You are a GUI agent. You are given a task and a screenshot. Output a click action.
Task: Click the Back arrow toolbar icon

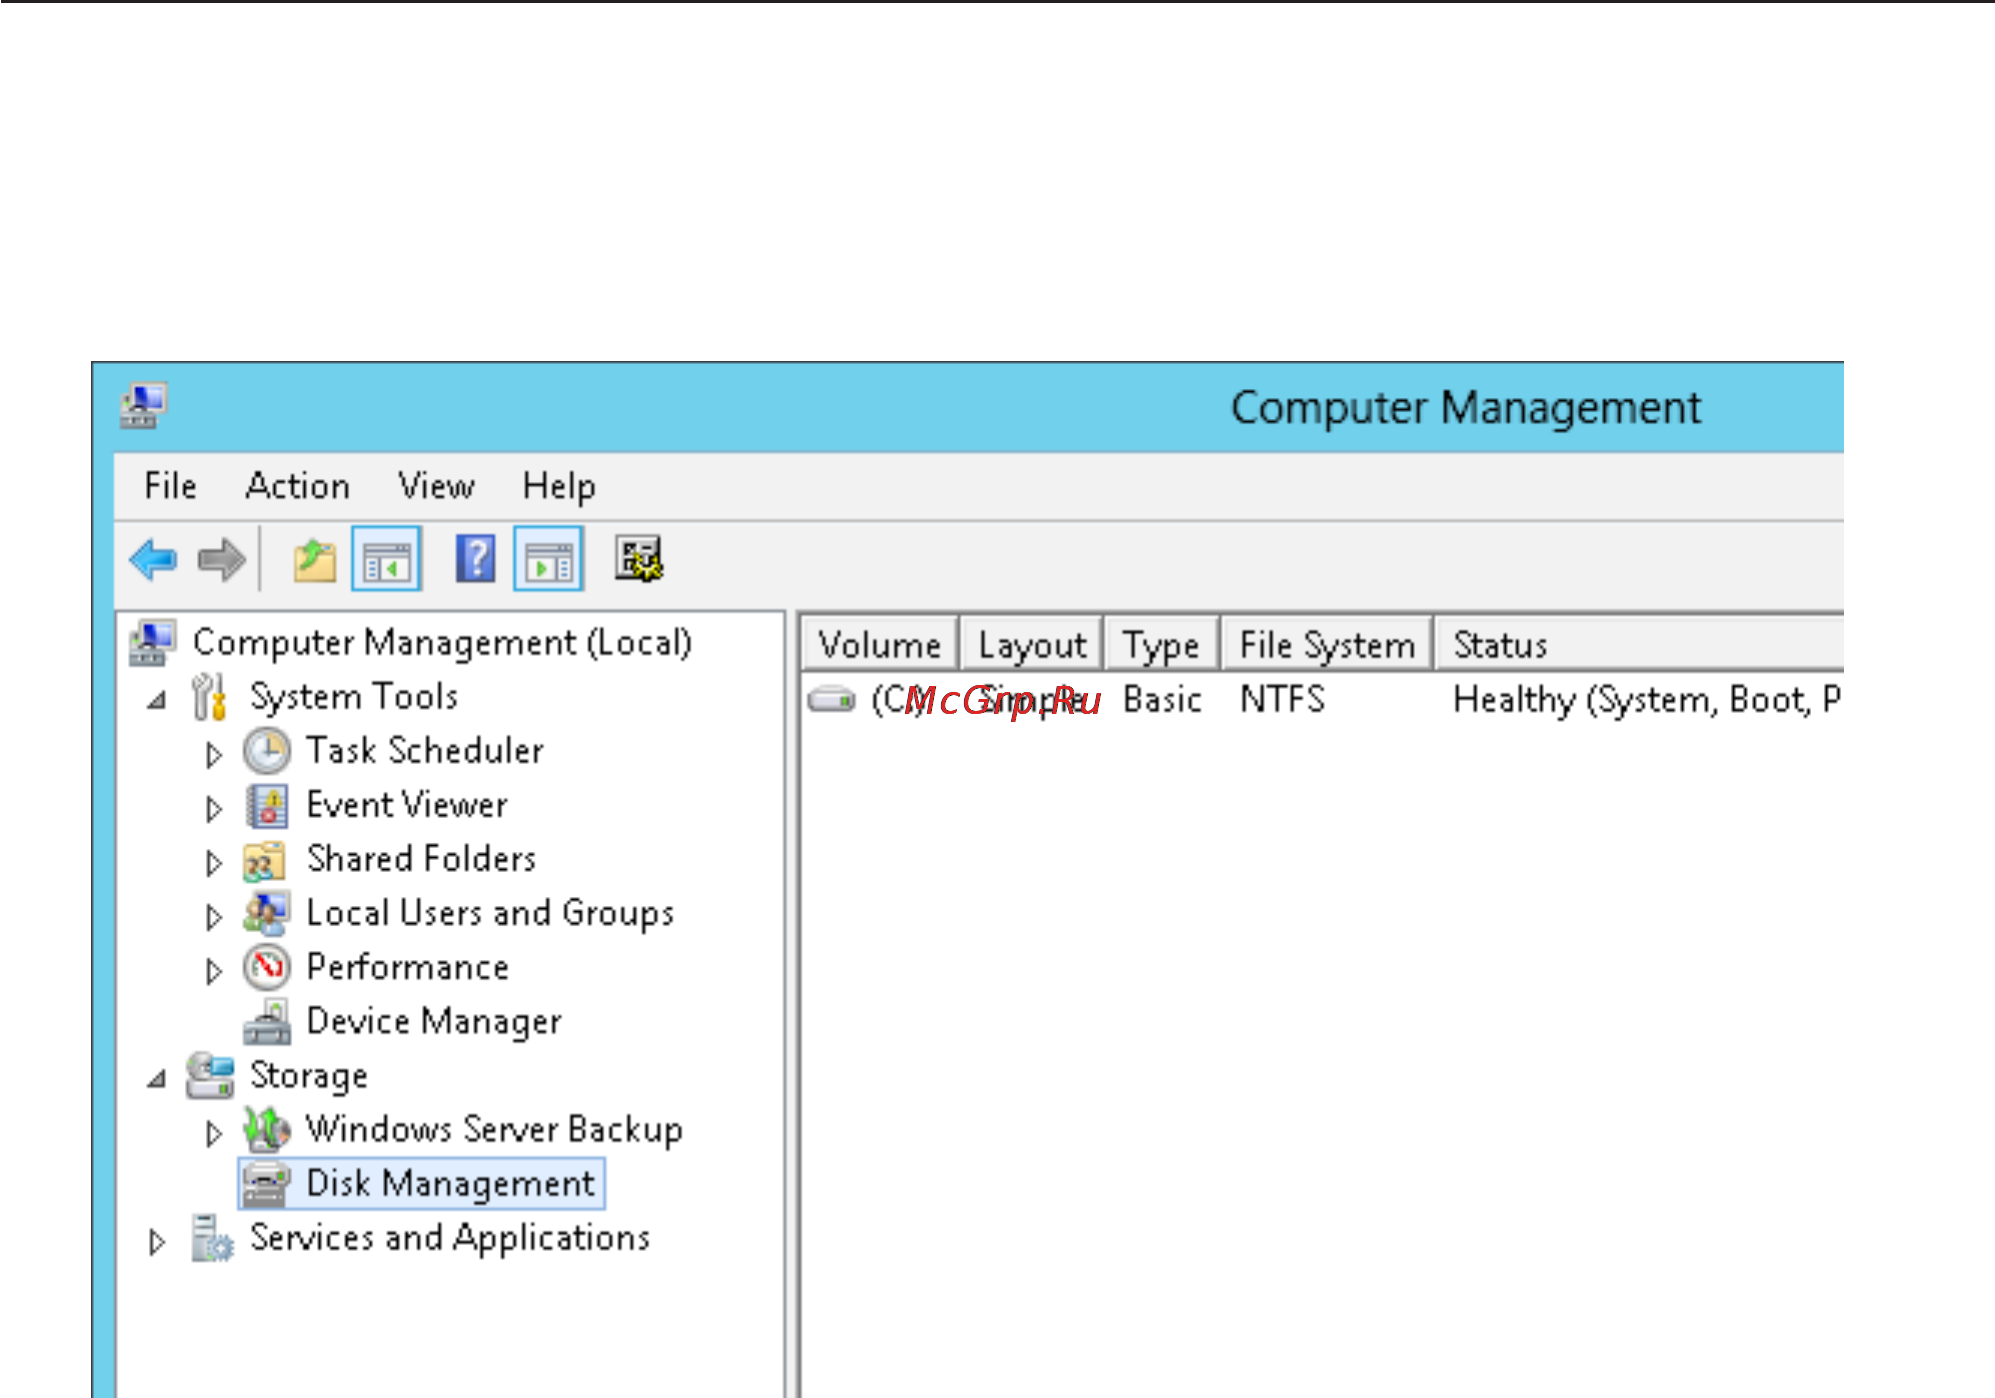(153, 559)
